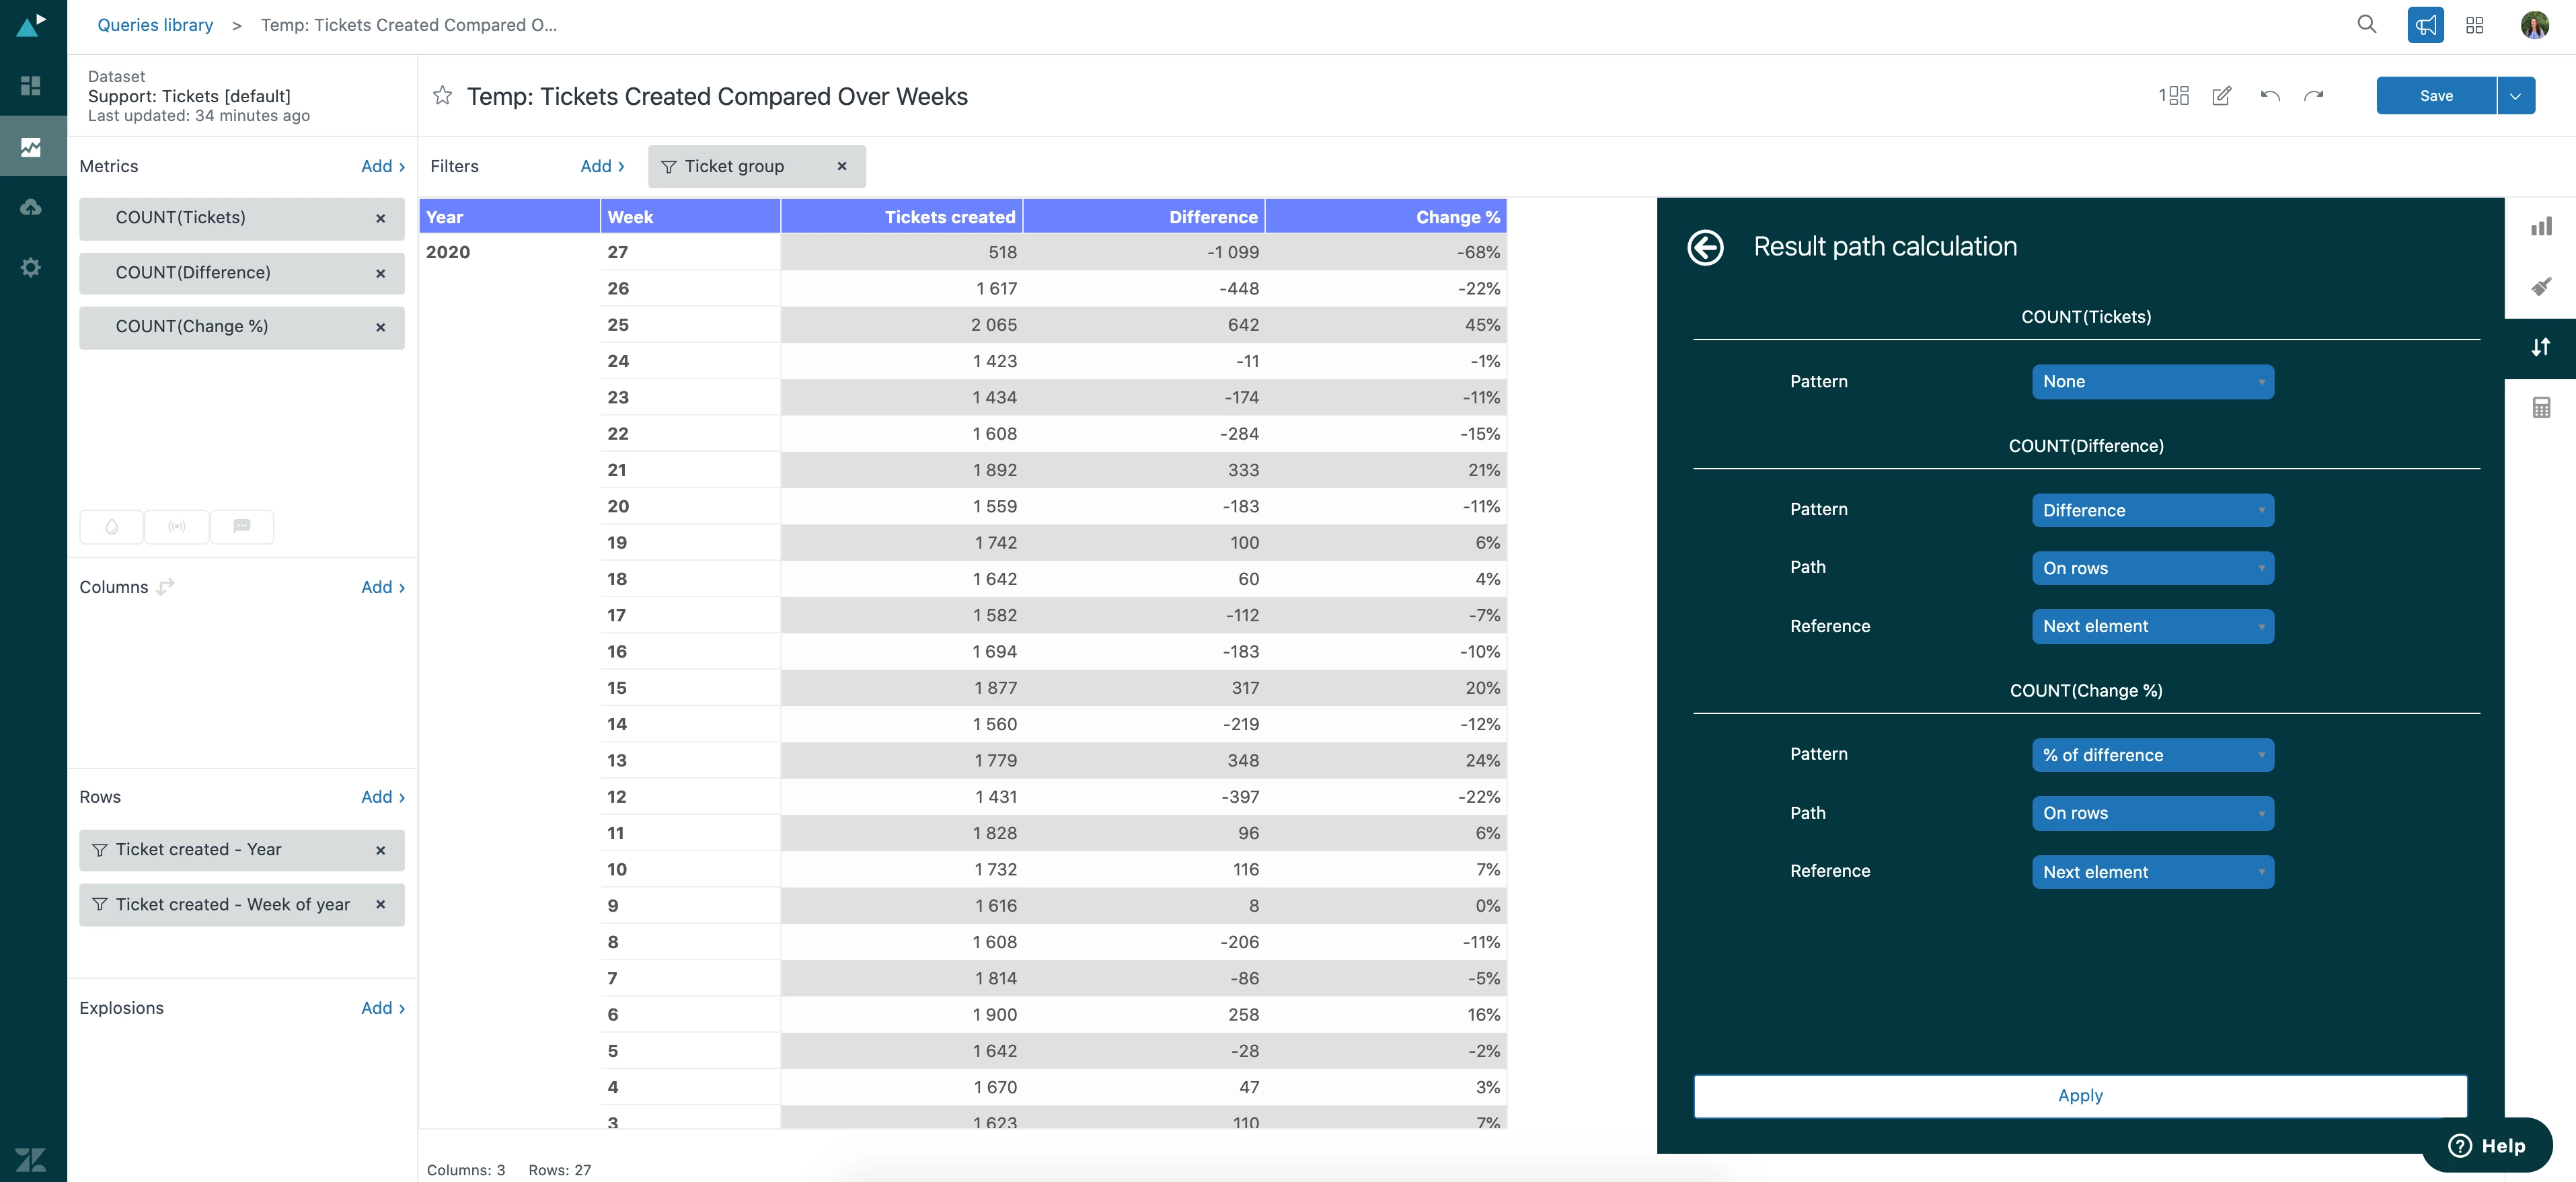
Task: Open the % of difference pattern dropdown
Action: 2152,755
